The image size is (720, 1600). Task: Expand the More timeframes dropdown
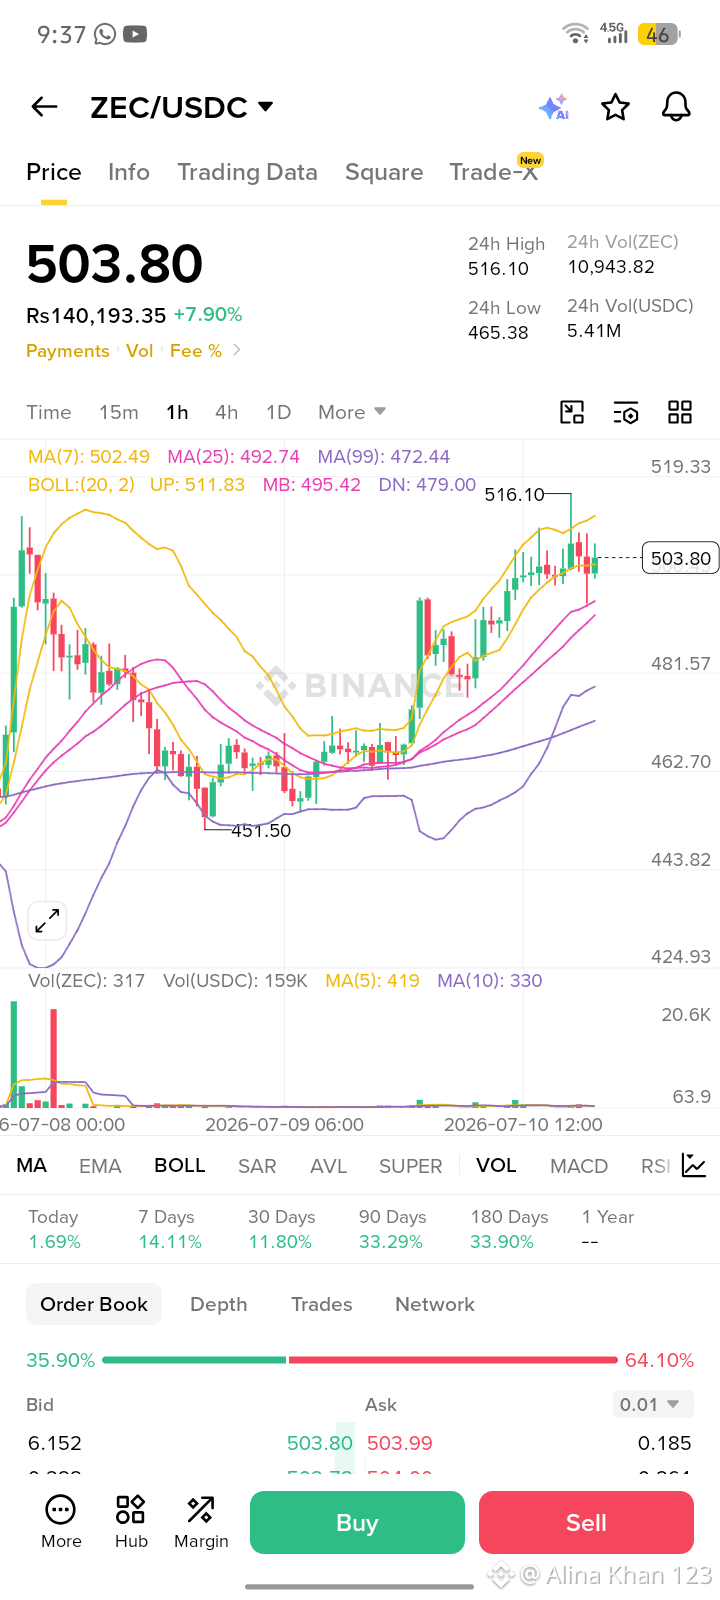[352, 412]
